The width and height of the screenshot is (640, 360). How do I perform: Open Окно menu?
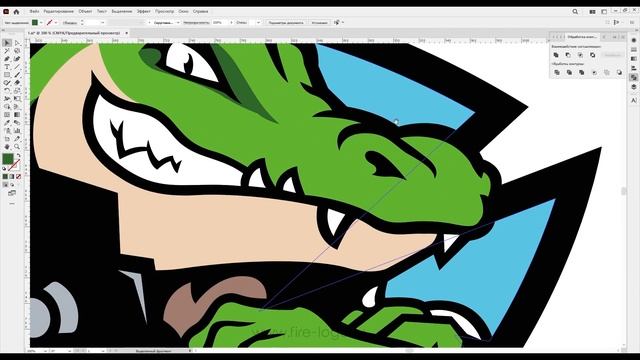point(183,12)
